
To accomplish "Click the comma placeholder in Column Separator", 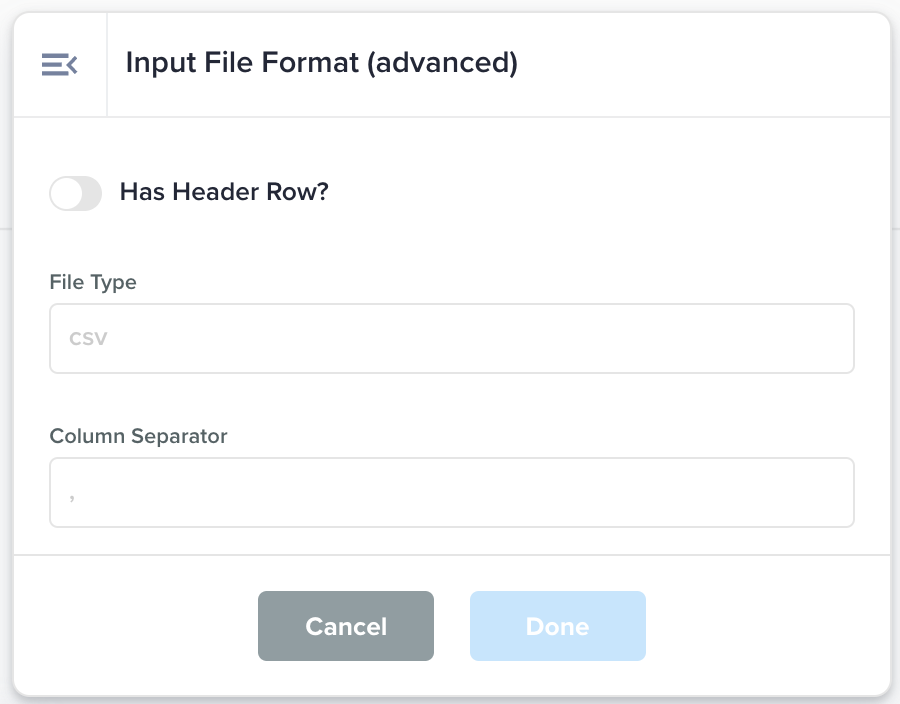I will tap(73, 495).
